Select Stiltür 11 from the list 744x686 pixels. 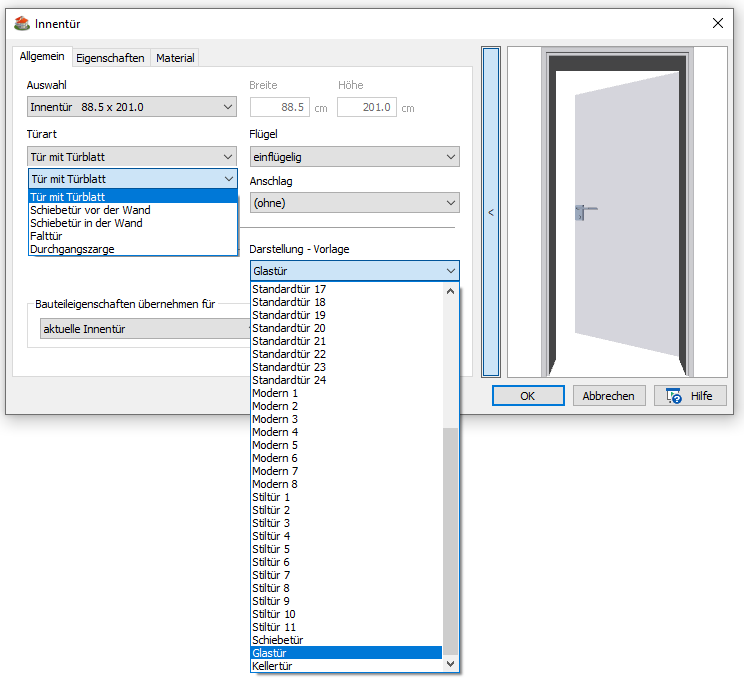click(274, 627)
